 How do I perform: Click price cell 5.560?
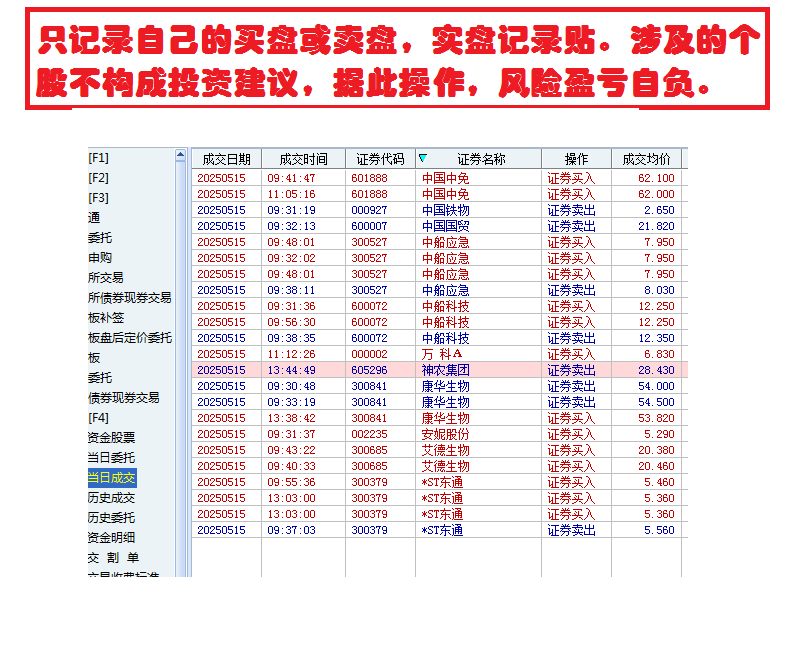(659, 531)
